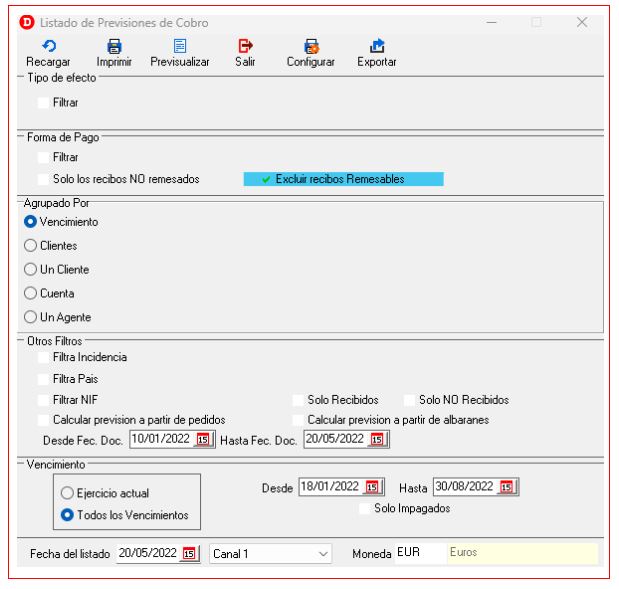The height and width of the screenshot is (589, 619).
Task: Select the Ejercicio actual radio option
Action: tap(67, 493)
